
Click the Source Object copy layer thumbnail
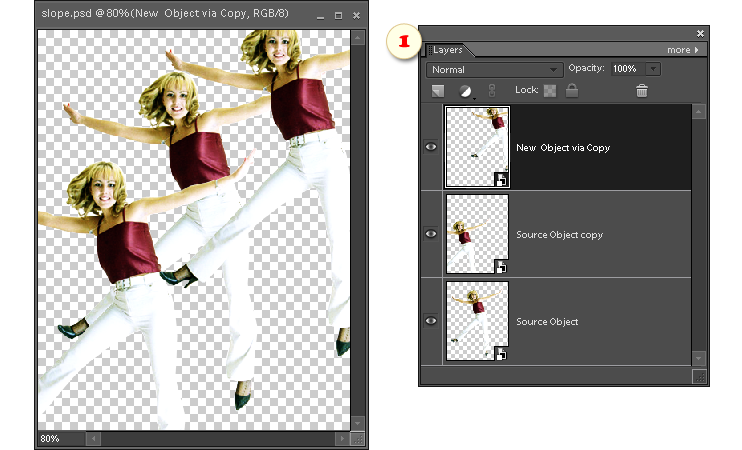pyautogui.click(x=477, y=234)
